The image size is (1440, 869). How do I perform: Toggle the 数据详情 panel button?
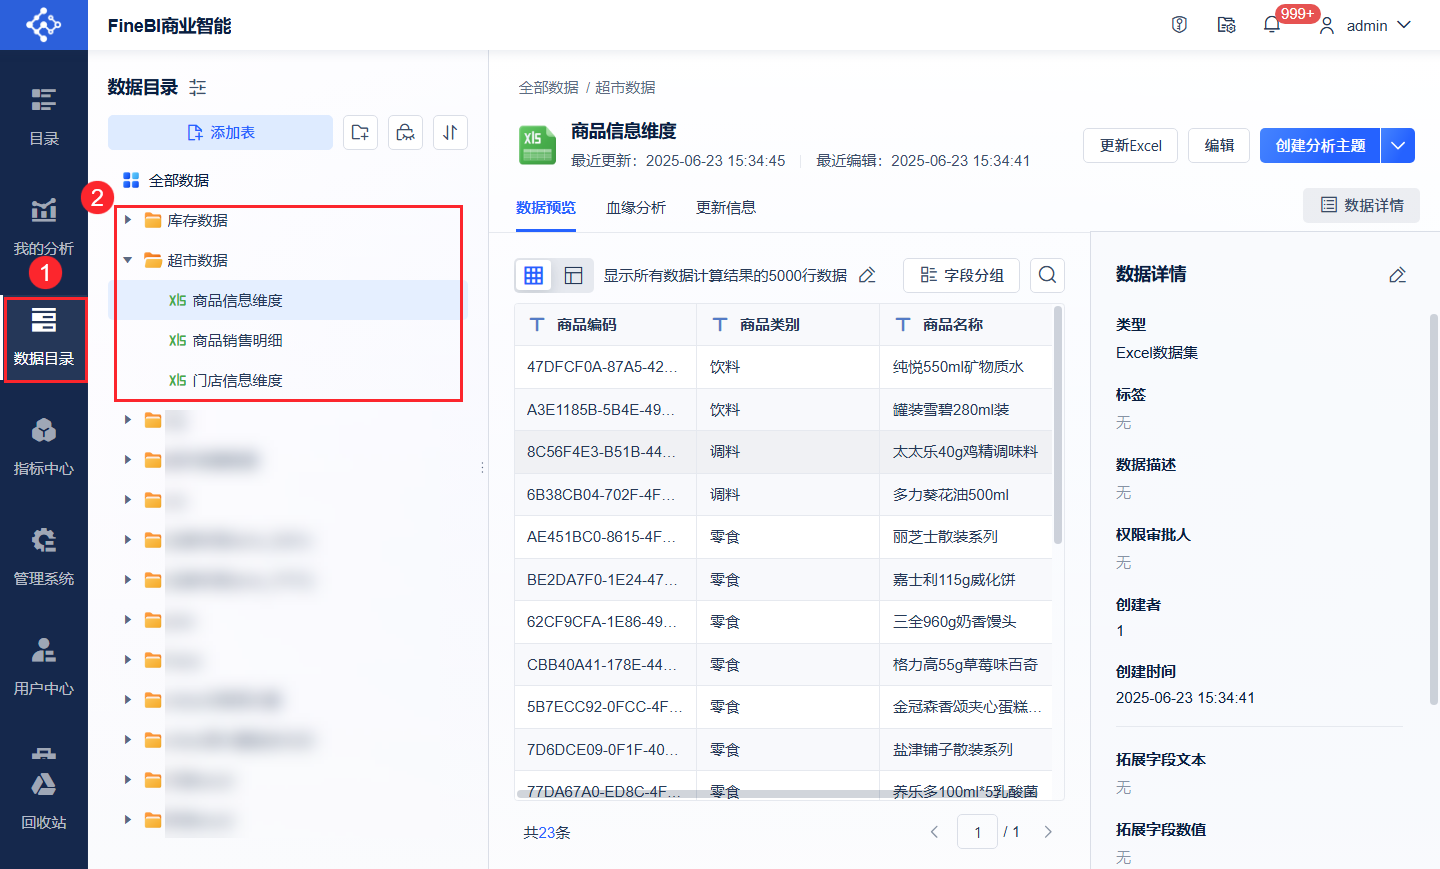[x=1361, y=205]
